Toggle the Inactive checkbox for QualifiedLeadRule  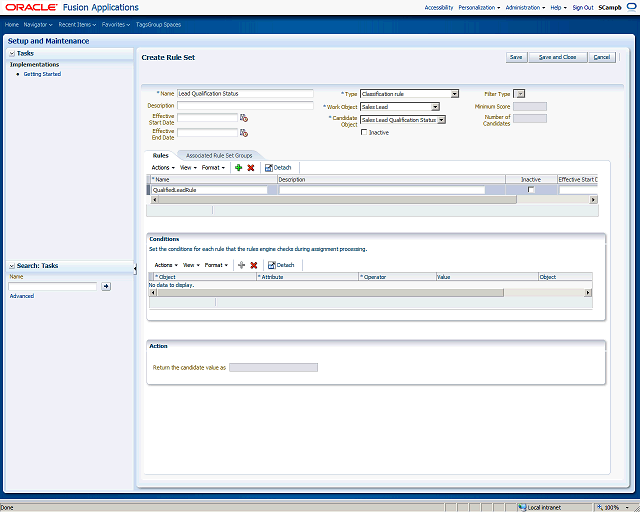[531, 189]
